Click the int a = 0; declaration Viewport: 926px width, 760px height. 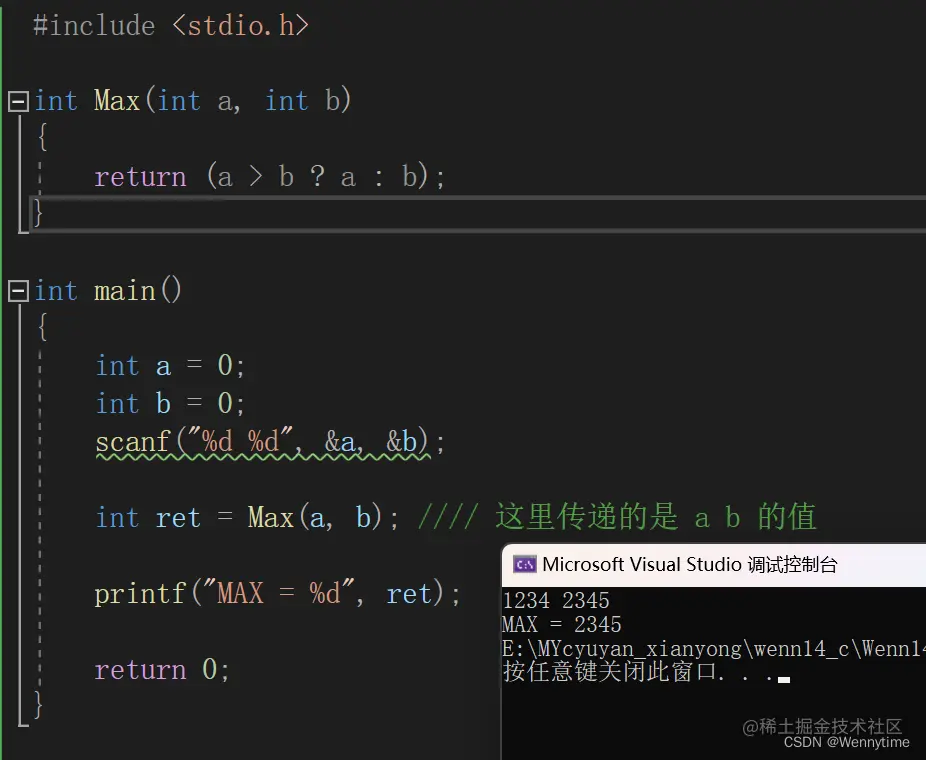(x=170, y=366)
